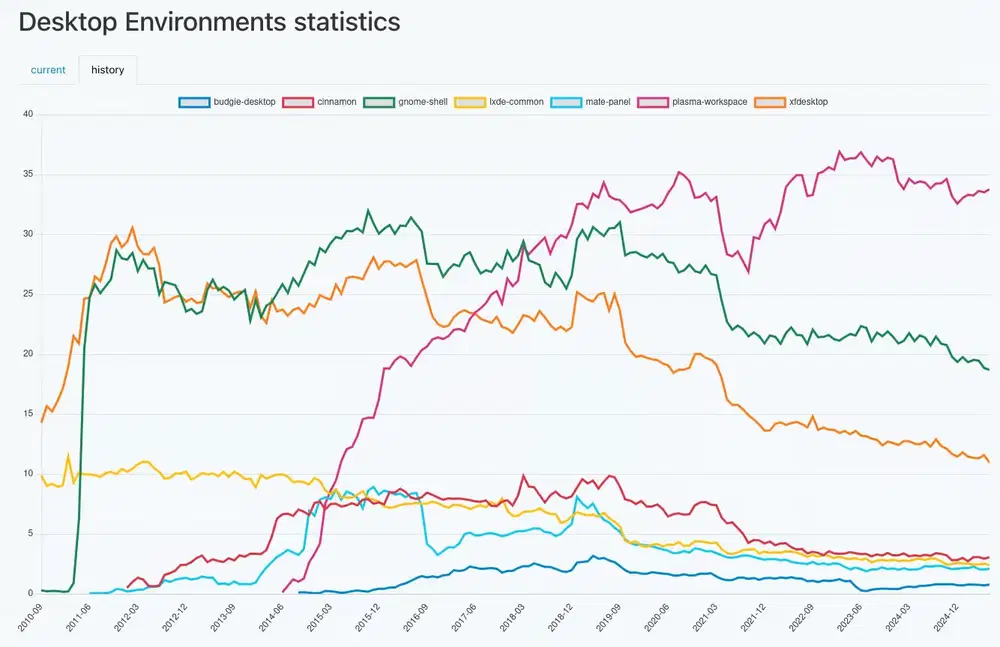Click the Desktop Environments statistics heading
The height and width of the screenshot is (647, 1000).
tap(210, 21)
